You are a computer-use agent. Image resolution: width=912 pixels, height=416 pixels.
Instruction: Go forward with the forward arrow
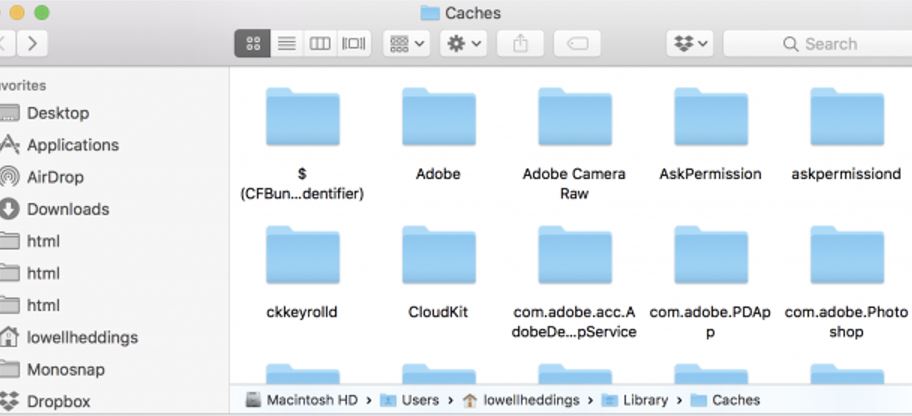[32, 44]
